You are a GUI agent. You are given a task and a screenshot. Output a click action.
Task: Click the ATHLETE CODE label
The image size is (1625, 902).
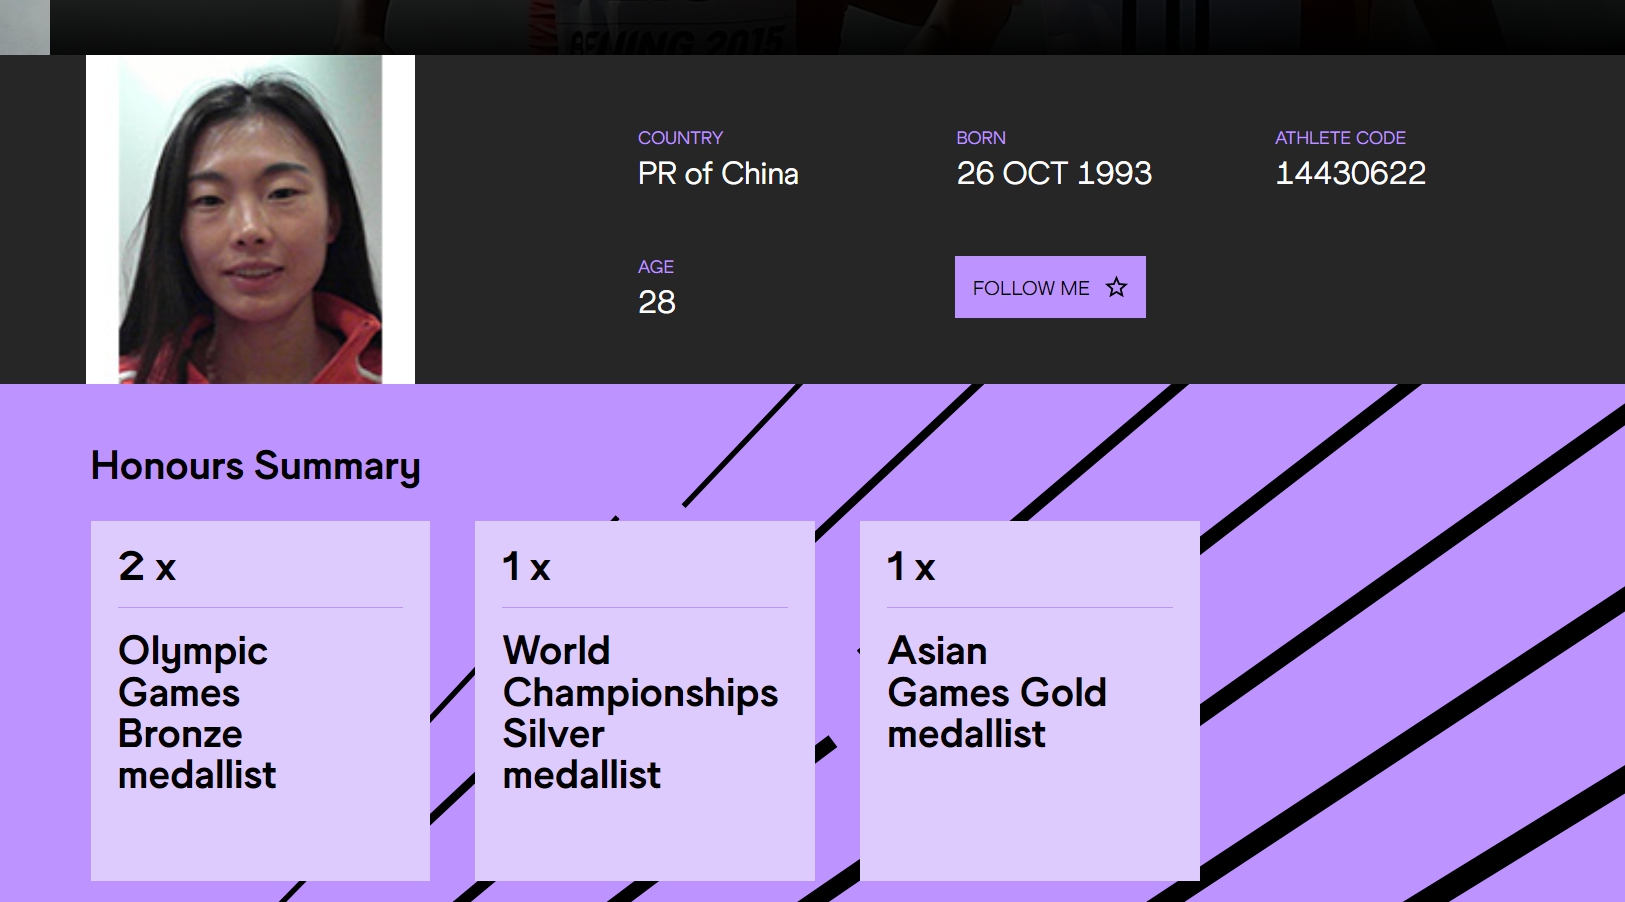[x=1340, y=138]
